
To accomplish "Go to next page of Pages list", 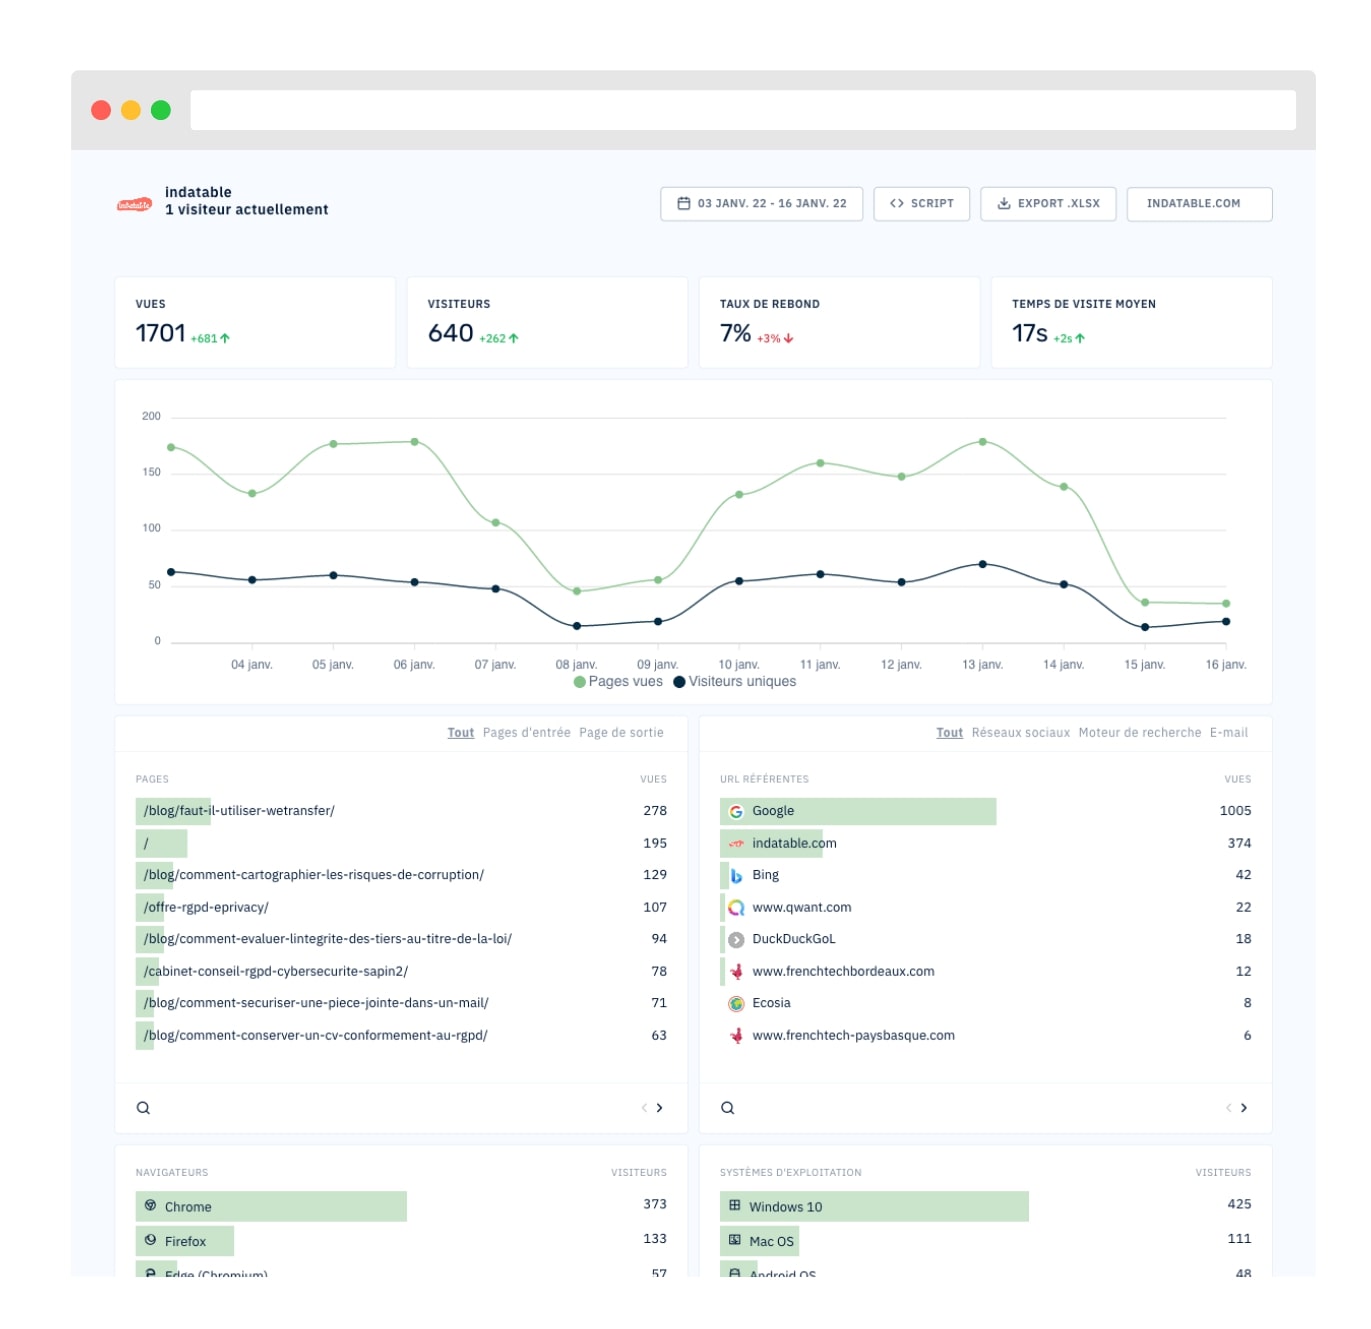I will click(660, 1108).
